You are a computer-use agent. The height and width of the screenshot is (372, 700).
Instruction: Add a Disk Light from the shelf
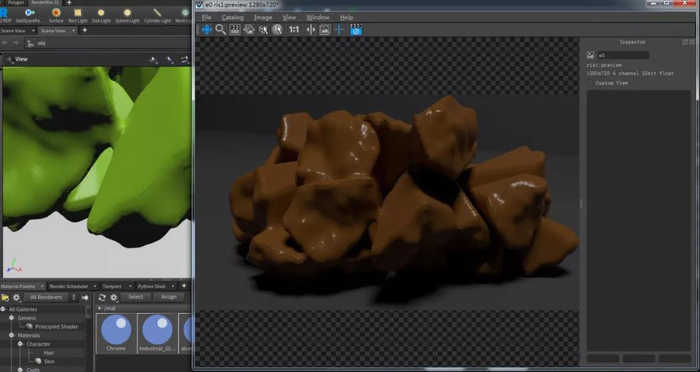tap(101, 15)
